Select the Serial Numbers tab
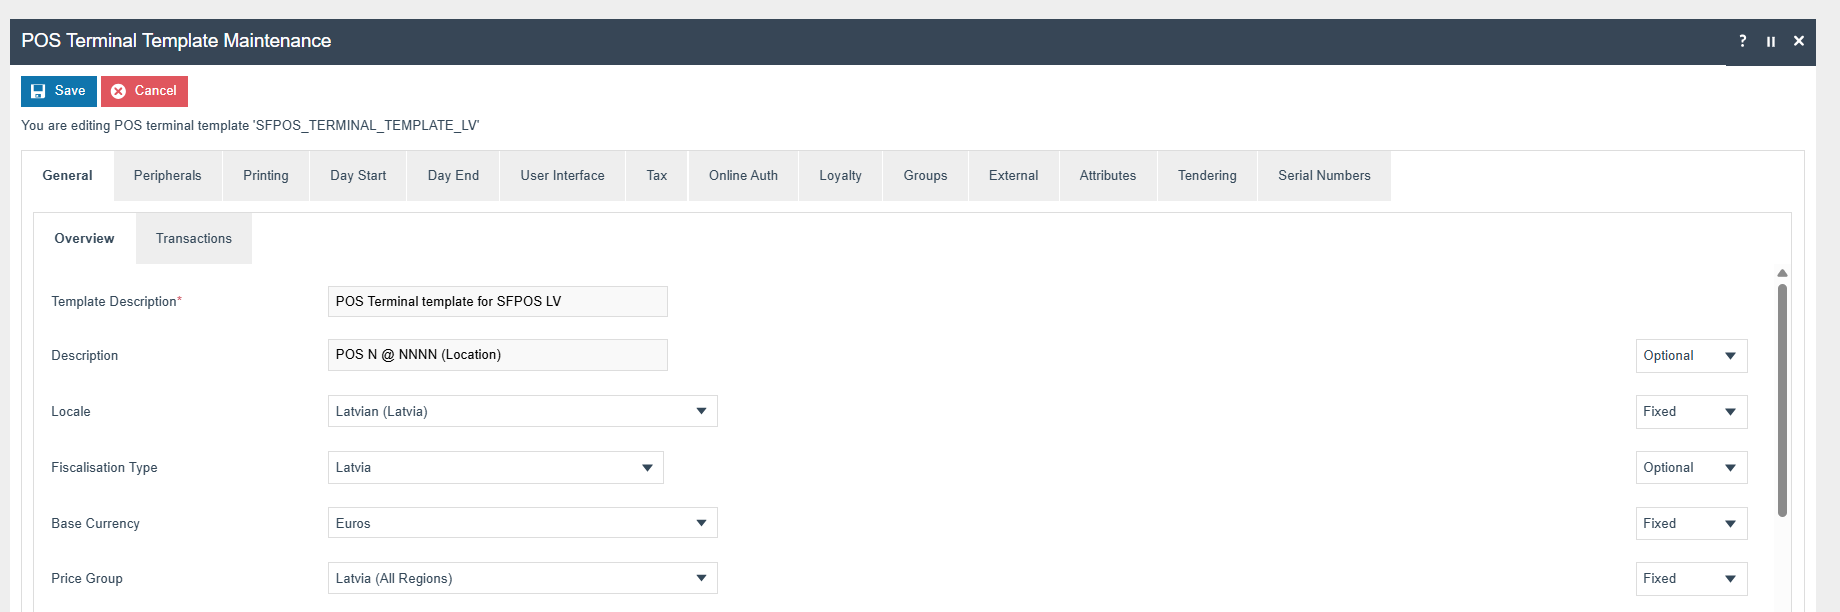 coord(1323,176)
